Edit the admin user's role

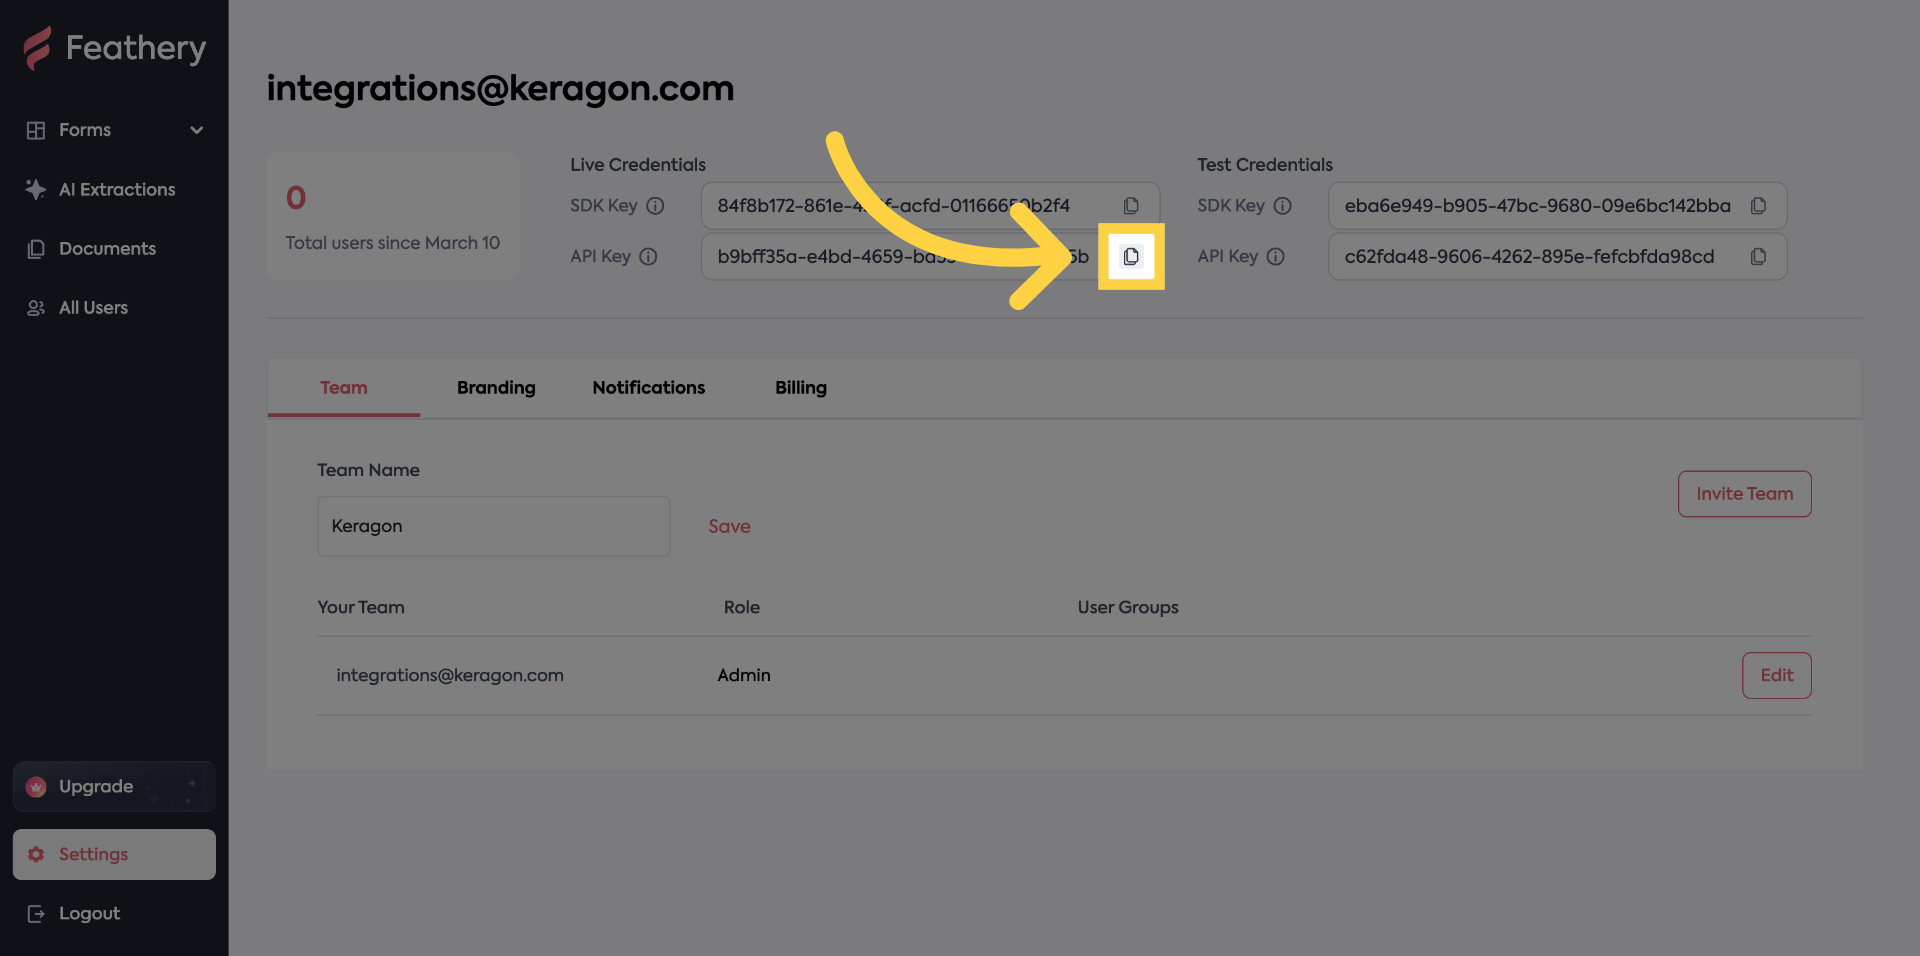point(1776,675)
